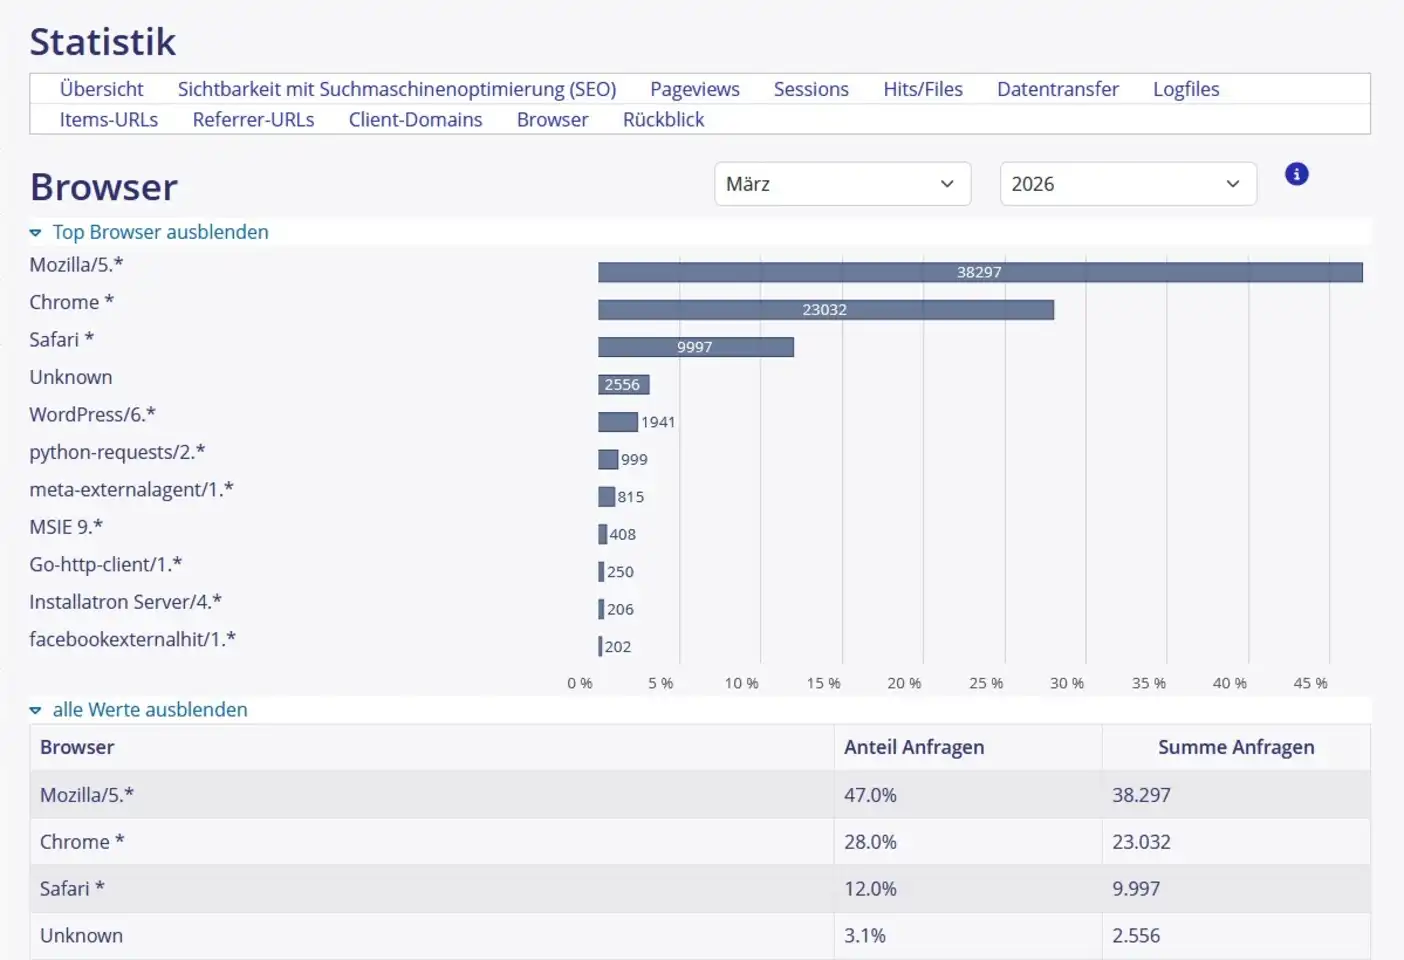The height and width of the screenshot is (960, 1404).
Task: View the Logfiles tab
Action: click(x=1185, y=89)
